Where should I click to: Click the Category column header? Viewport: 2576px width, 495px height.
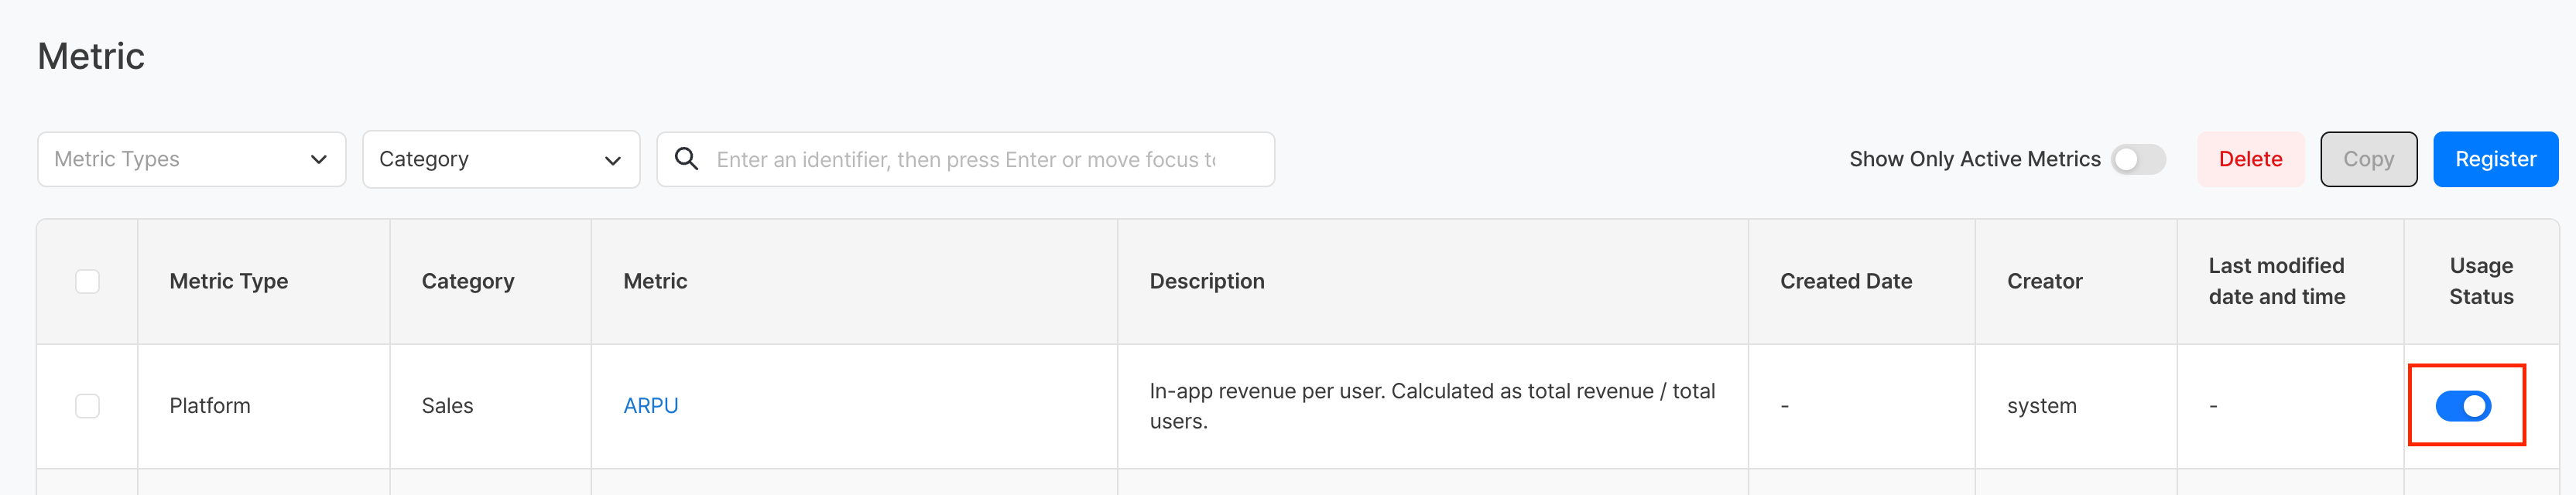pyautogui.click(x=468, y=281)
